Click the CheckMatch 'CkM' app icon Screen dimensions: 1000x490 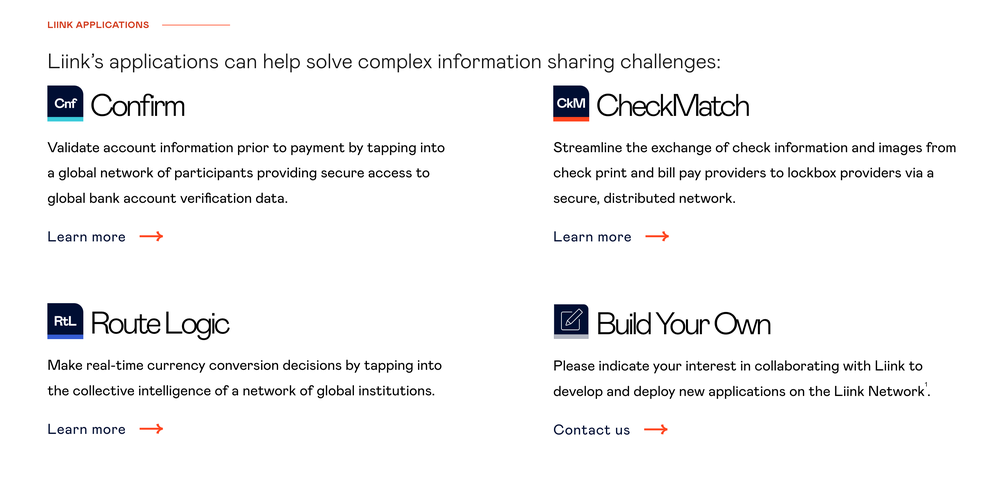[571, 104]
